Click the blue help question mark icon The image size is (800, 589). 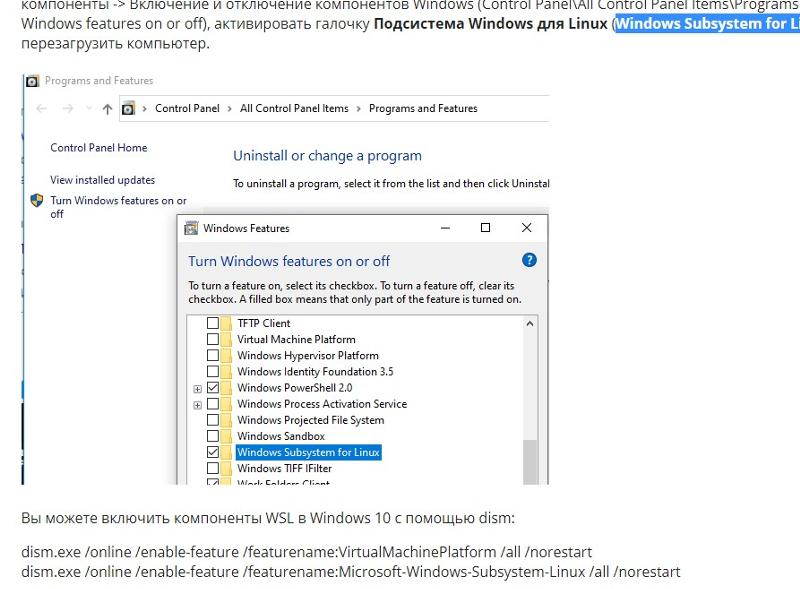pyautogui.click(x=529, y=260)
